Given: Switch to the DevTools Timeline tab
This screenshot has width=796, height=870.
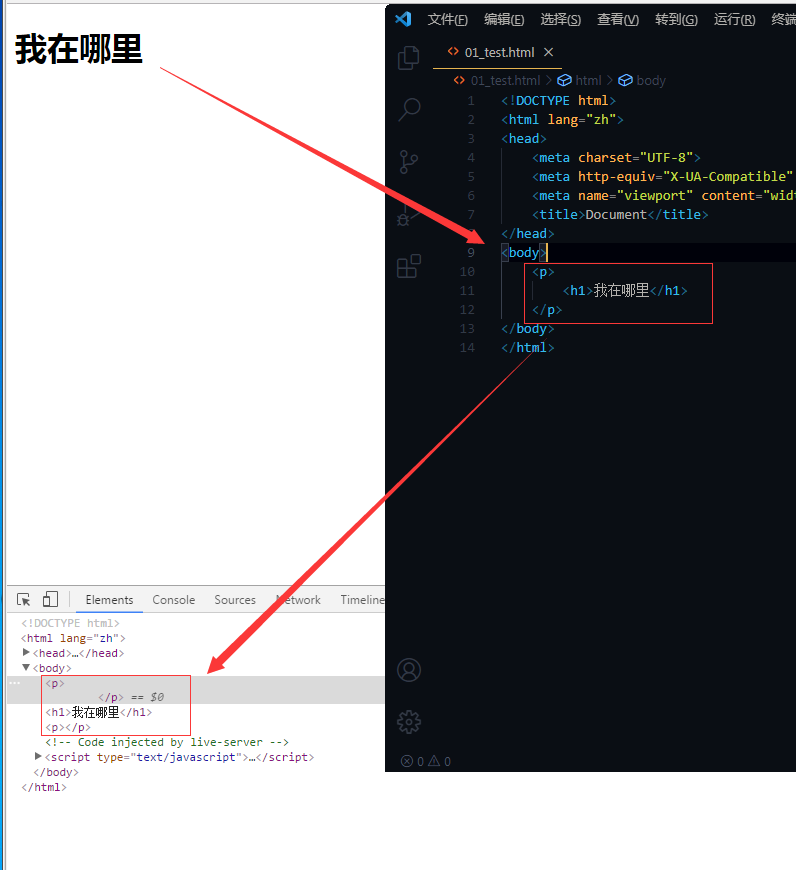Looking at the screenshot, I should pos(362,600).
